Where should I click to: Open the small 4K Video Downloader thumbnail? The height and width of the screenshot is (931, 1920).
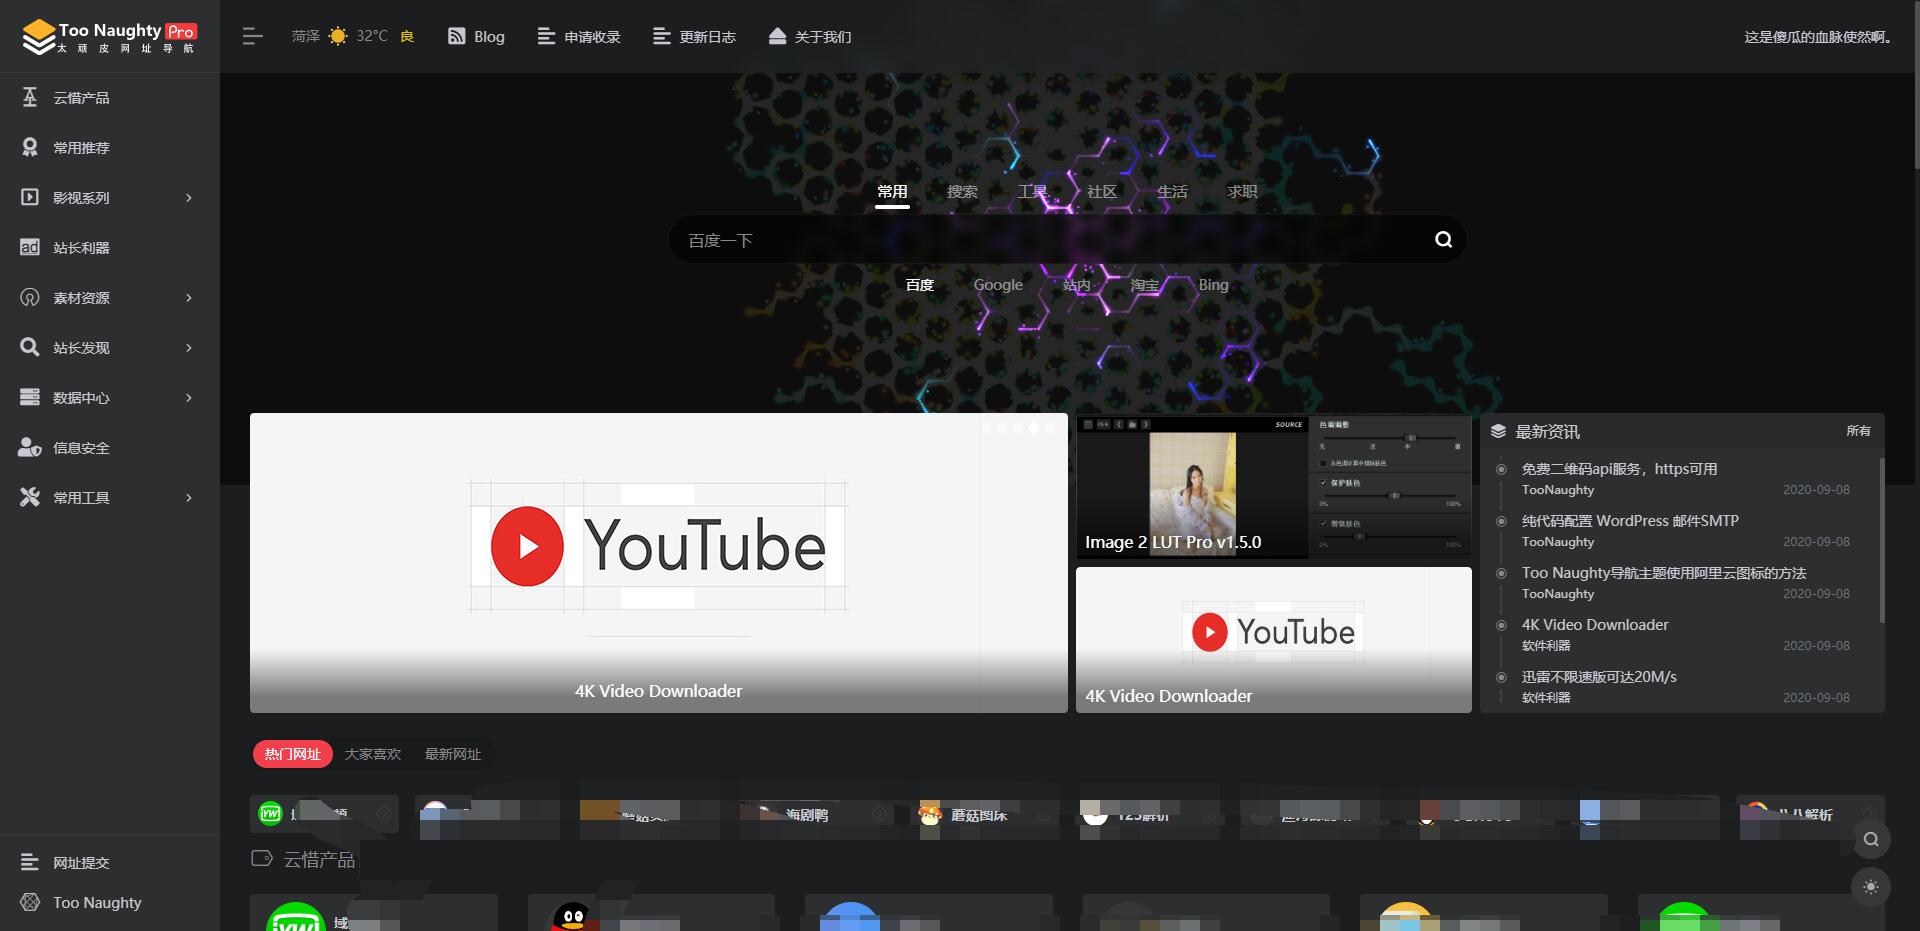point(1274,640)
